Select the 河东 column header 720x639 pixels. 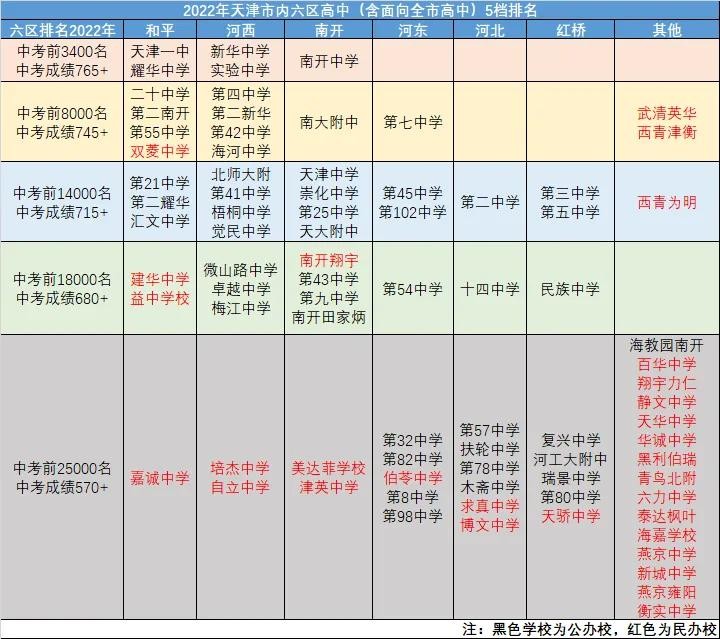pyautogui.click(x=412, y=30)
